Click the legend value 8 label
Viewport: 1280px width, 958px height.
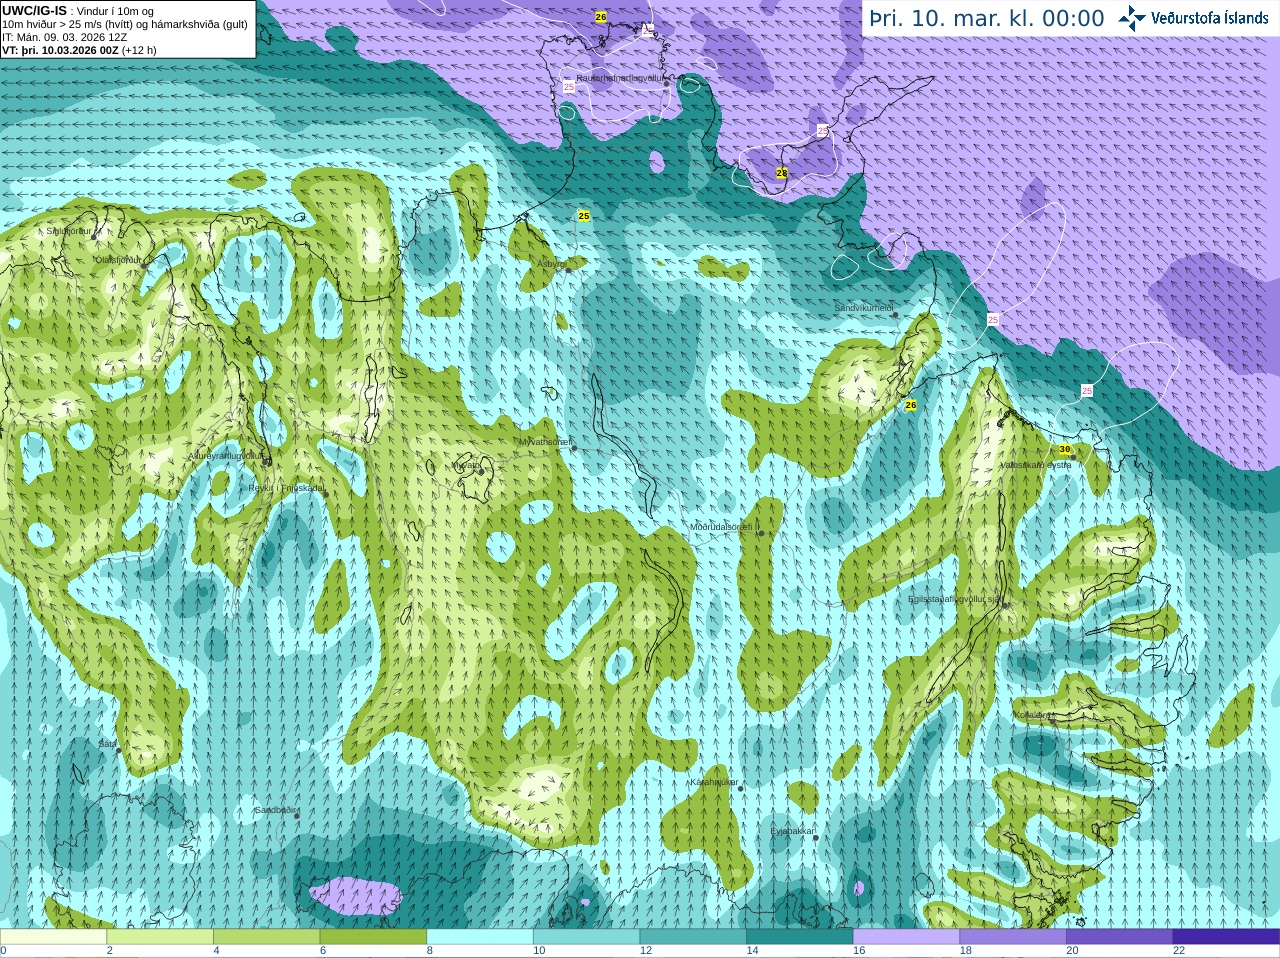tap(429, 951)
